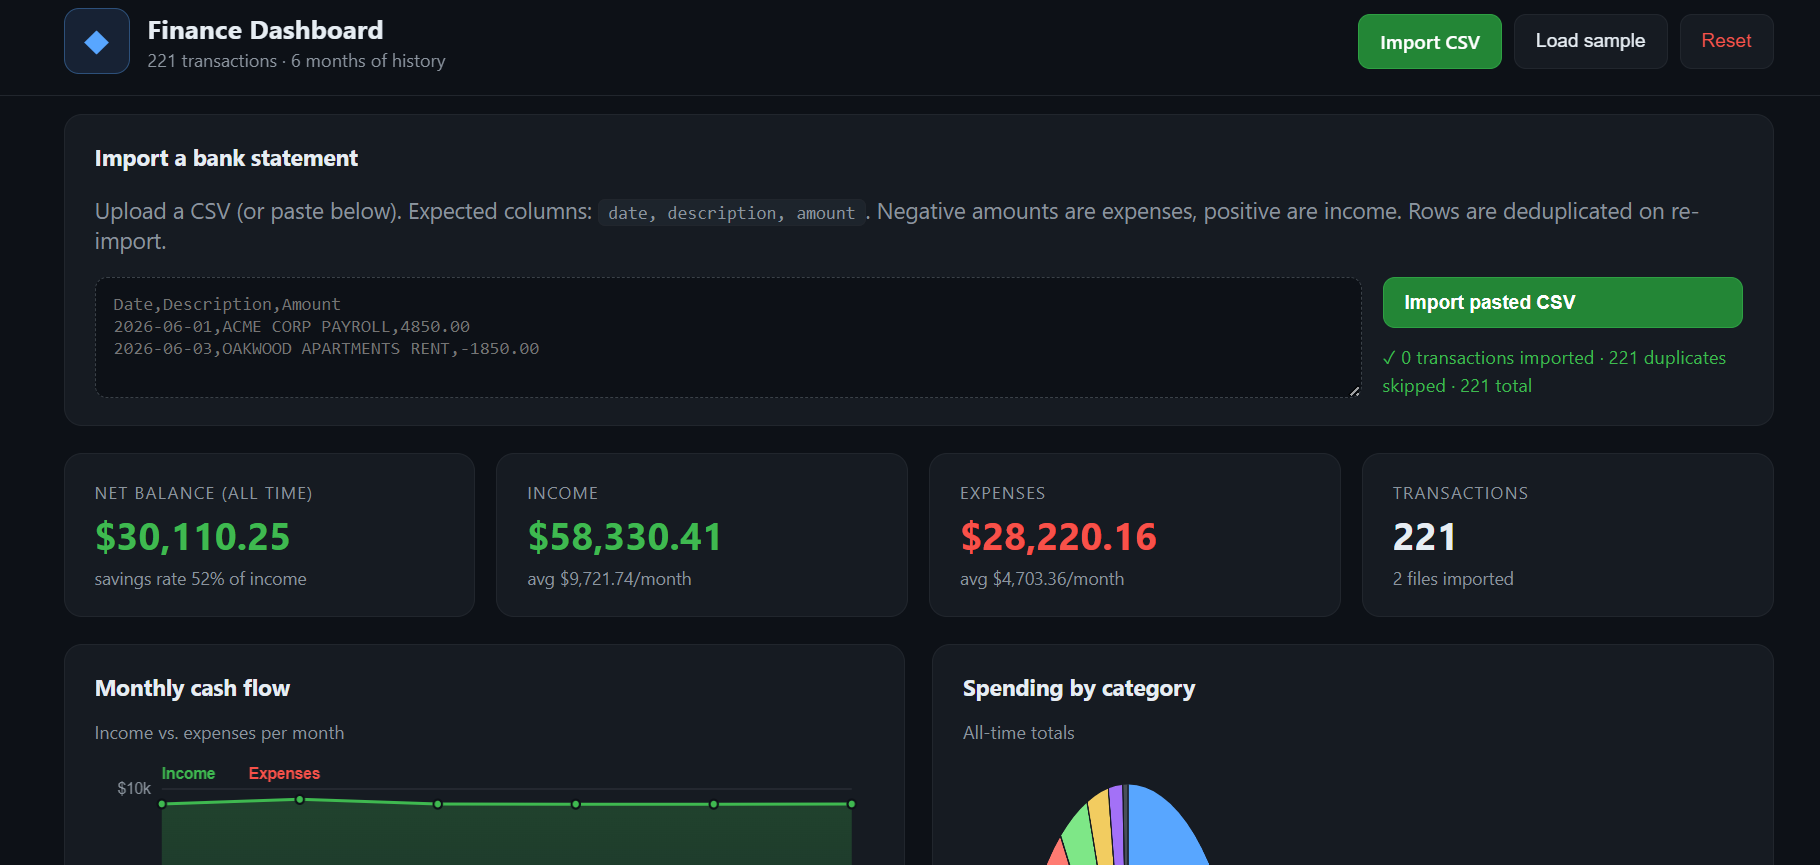The width and height of the screenshot is (1820, 865).
Task: Click '221 transactions · 6 months of history' subtitle
Action: click(296, 61)
